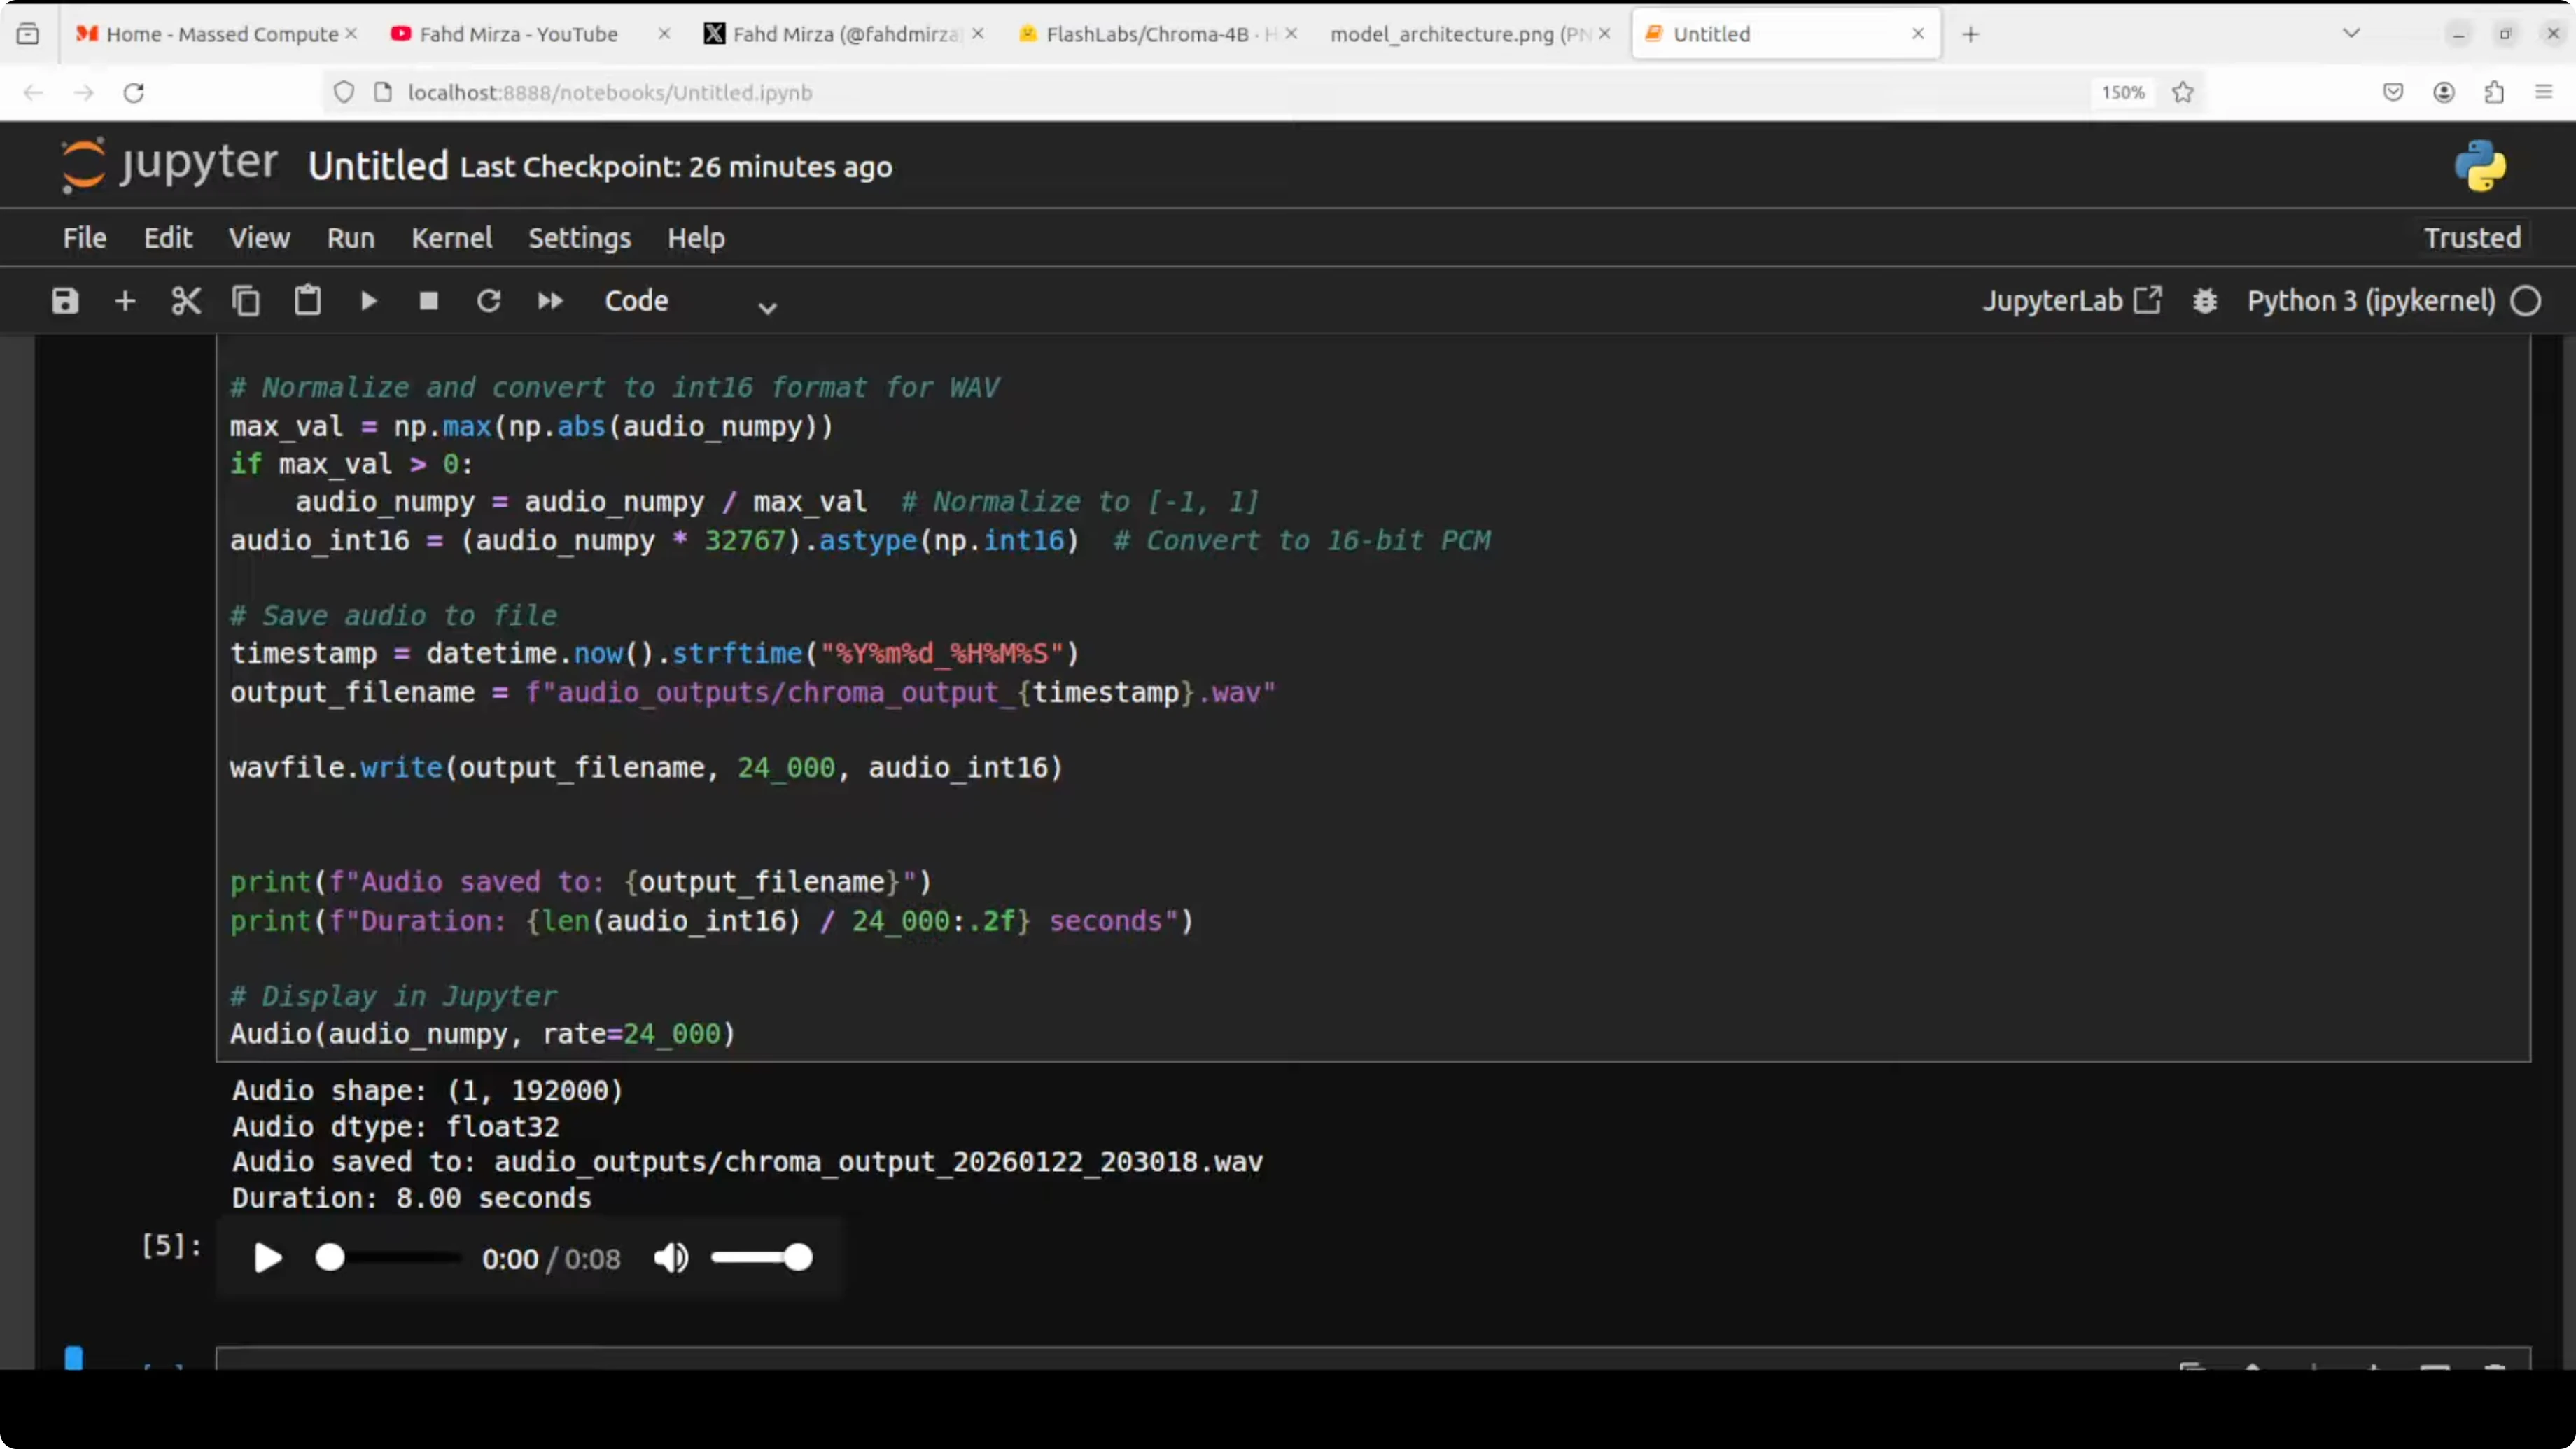Run the selected cell
The width and height of the screenshot is (2576, 1449).
tap(368, 301)
